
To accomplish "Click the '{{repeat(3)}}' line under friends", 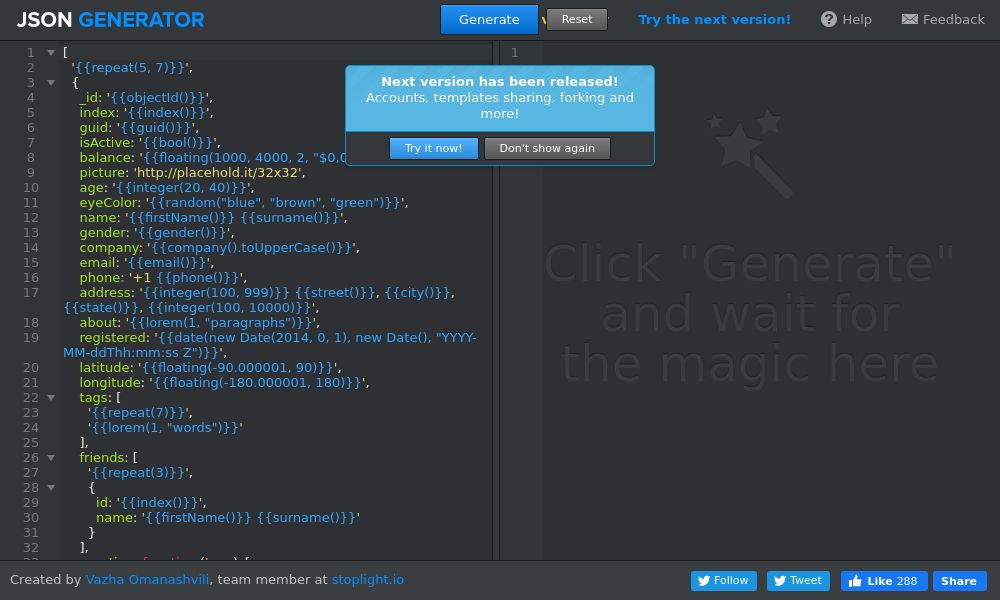I will 140,472.
